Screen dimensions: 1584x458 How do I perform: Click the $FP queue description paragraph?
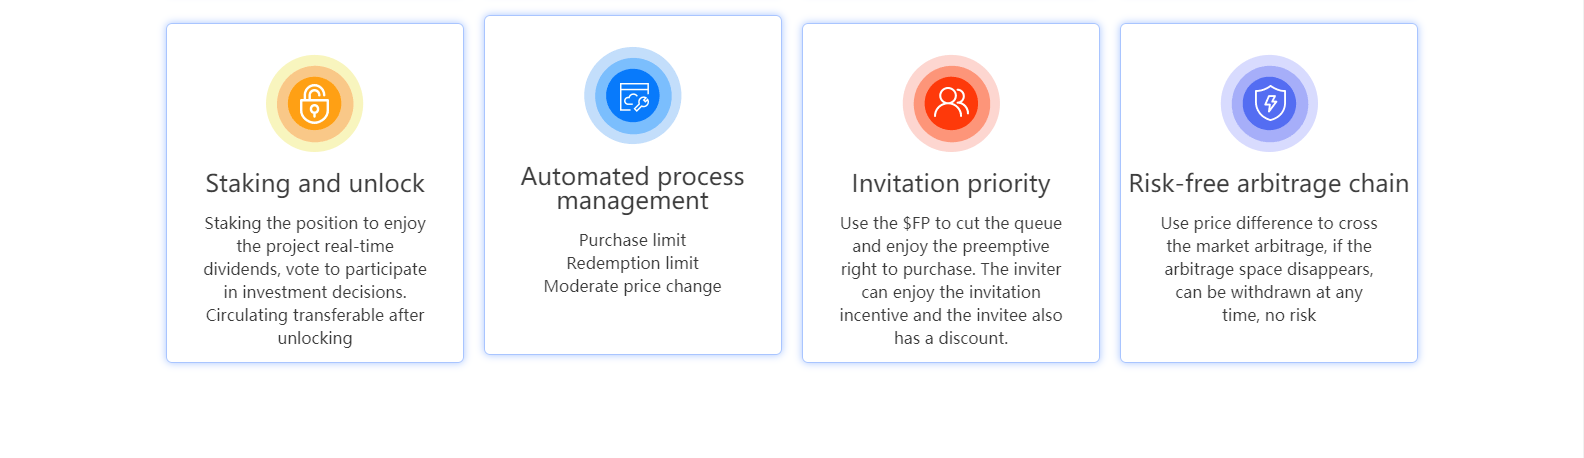tap(951, 280)
